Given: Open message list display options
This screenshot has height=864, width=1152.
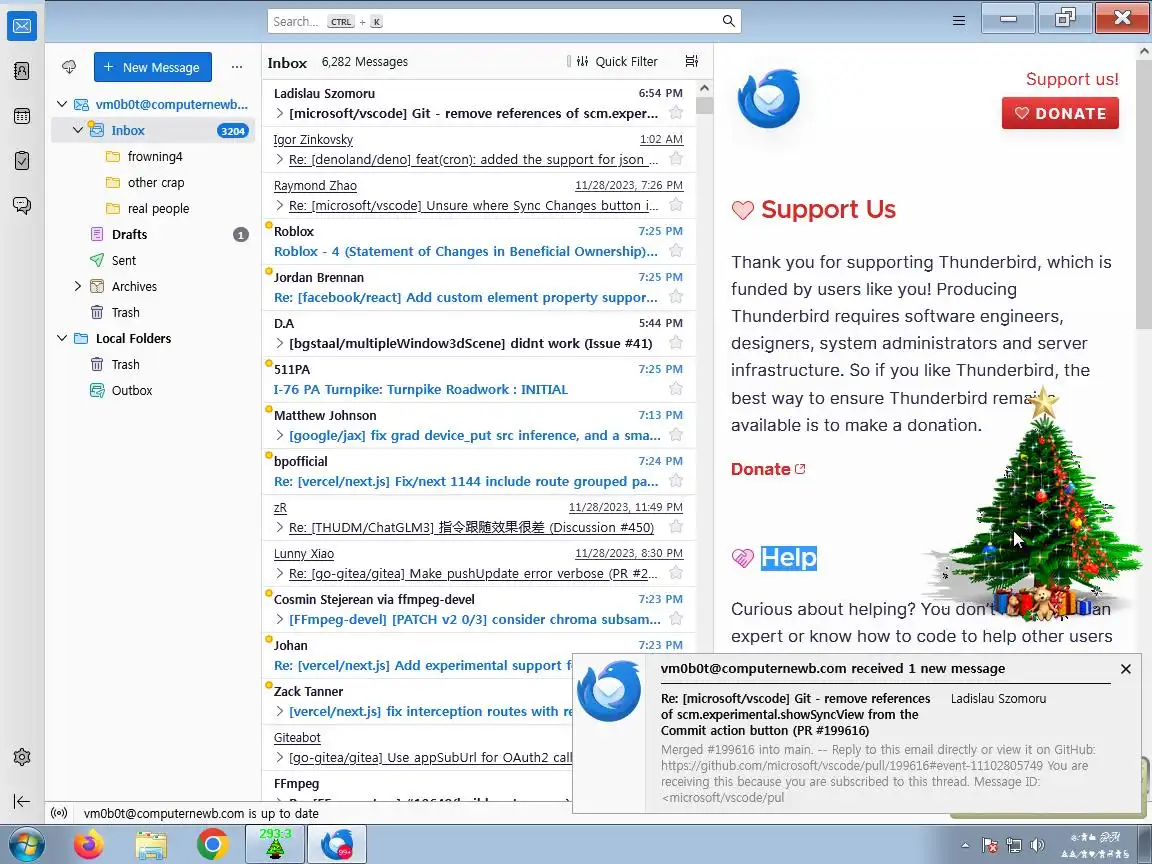Looking at the screenshot, I should coord(691,61).
